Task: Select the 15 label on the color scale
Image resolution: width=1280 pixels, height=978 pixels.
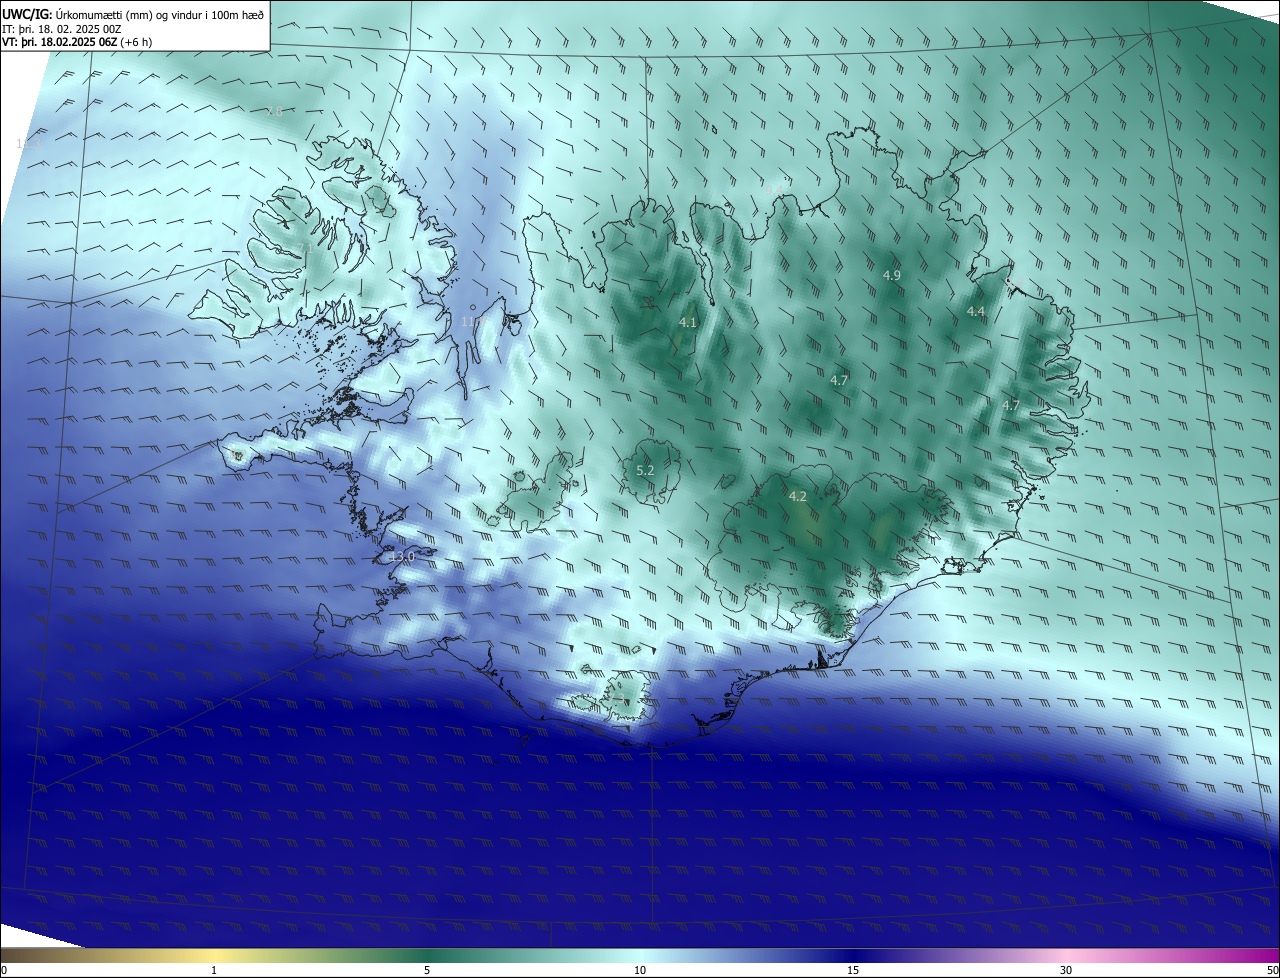Action: click(853, 970)
